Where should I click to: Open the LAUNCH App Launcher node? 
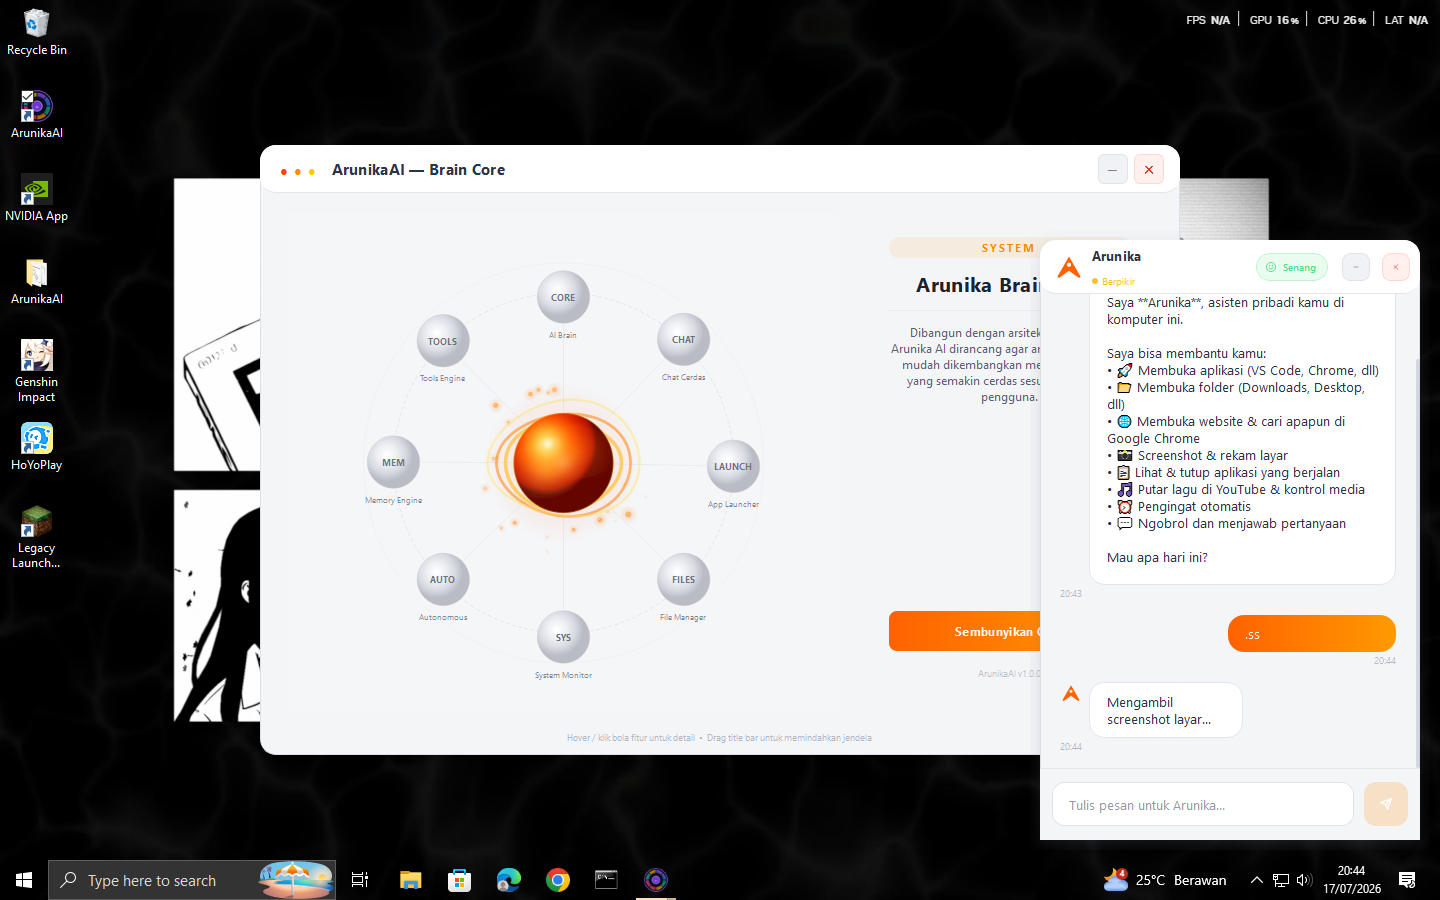coord(733,466)
